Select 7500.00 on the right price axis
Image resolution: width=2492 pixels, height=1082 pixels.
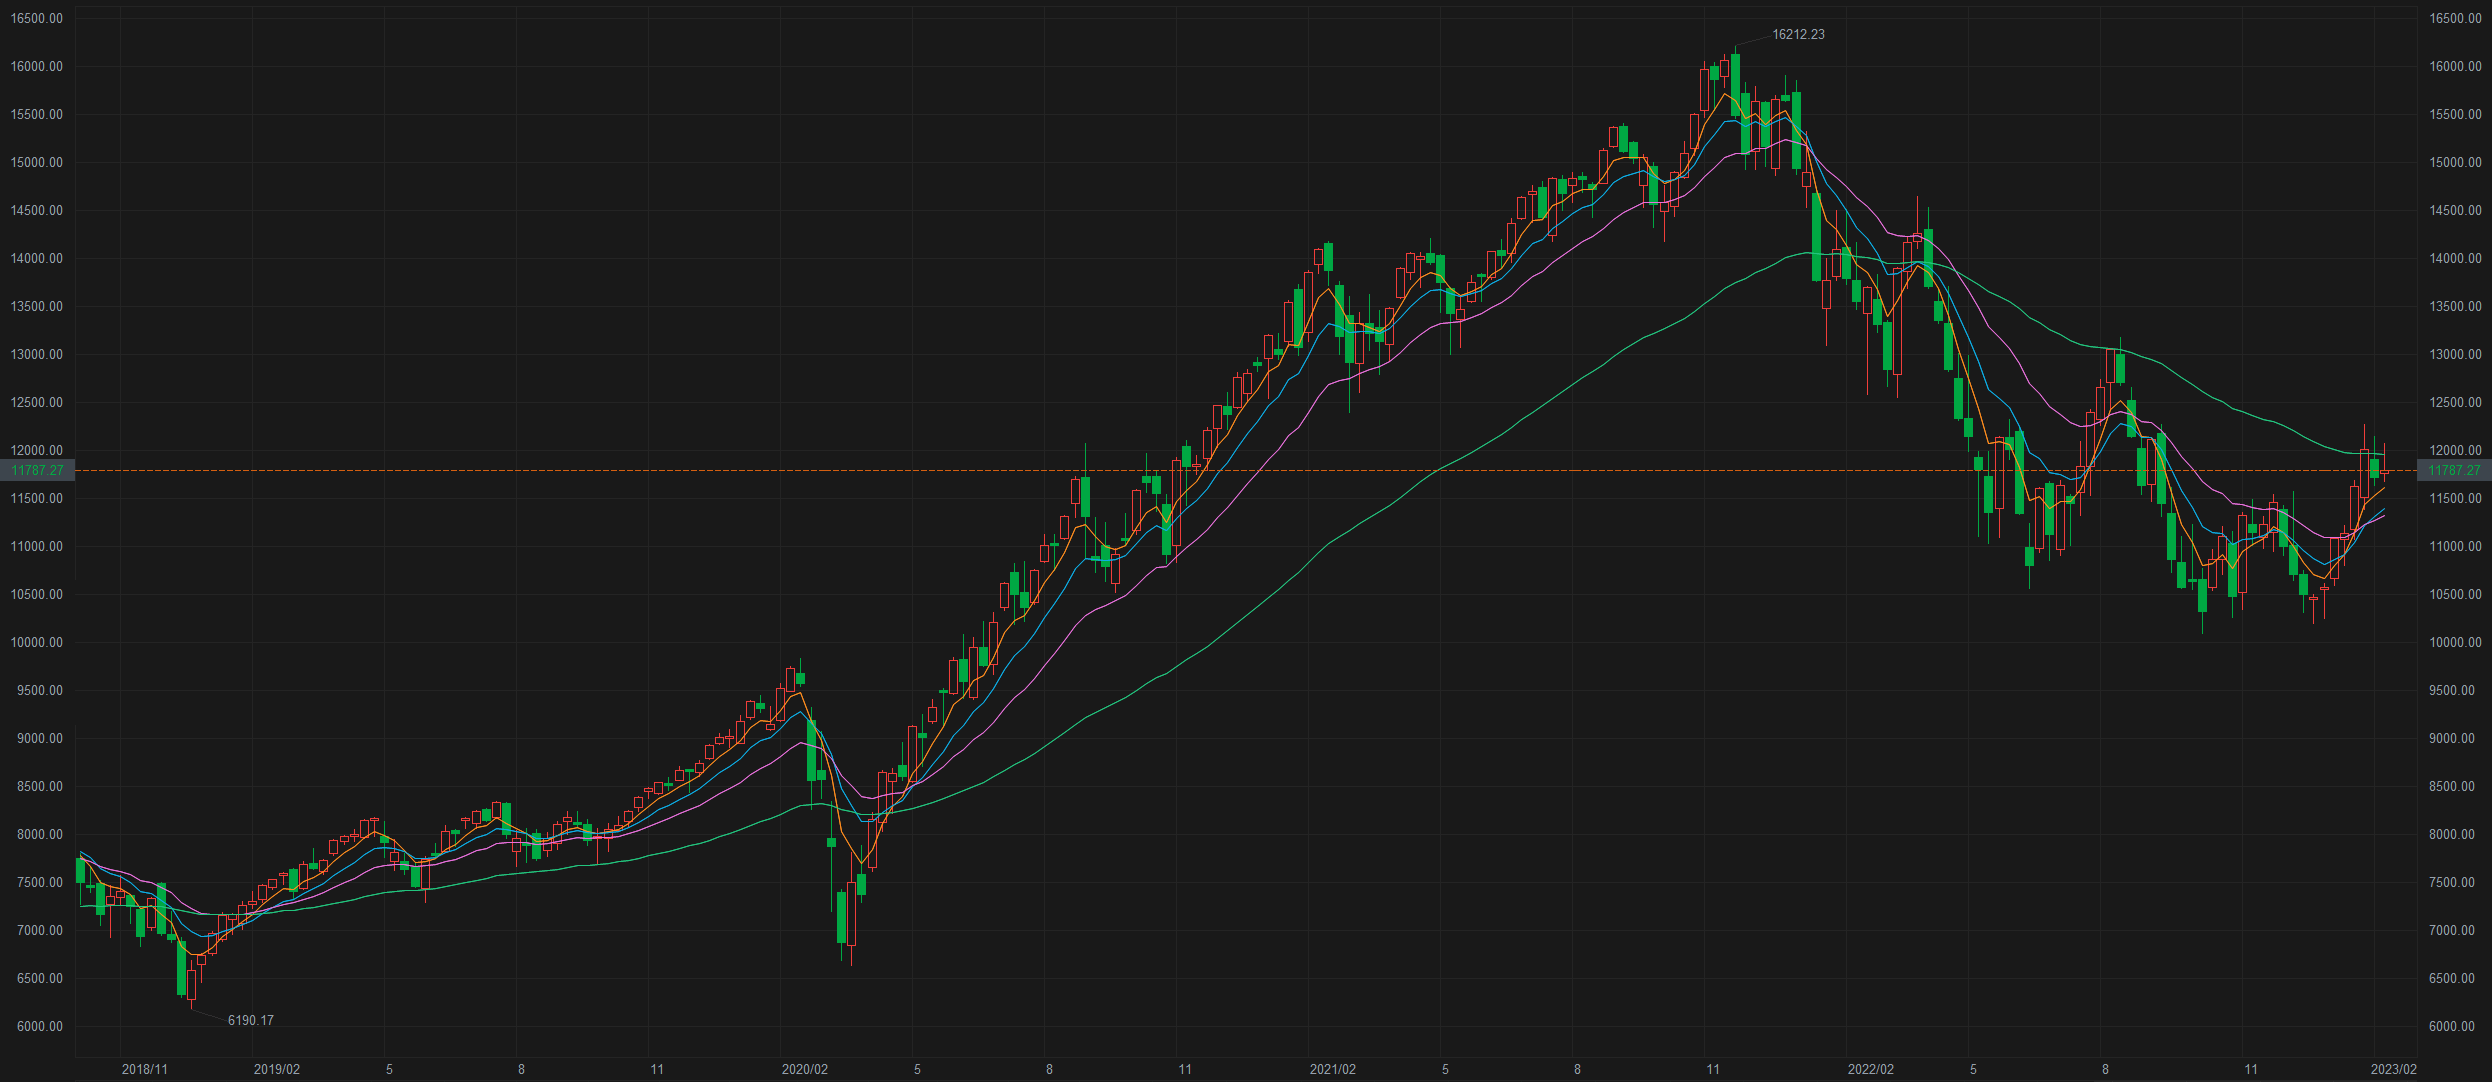point(2452,882)
